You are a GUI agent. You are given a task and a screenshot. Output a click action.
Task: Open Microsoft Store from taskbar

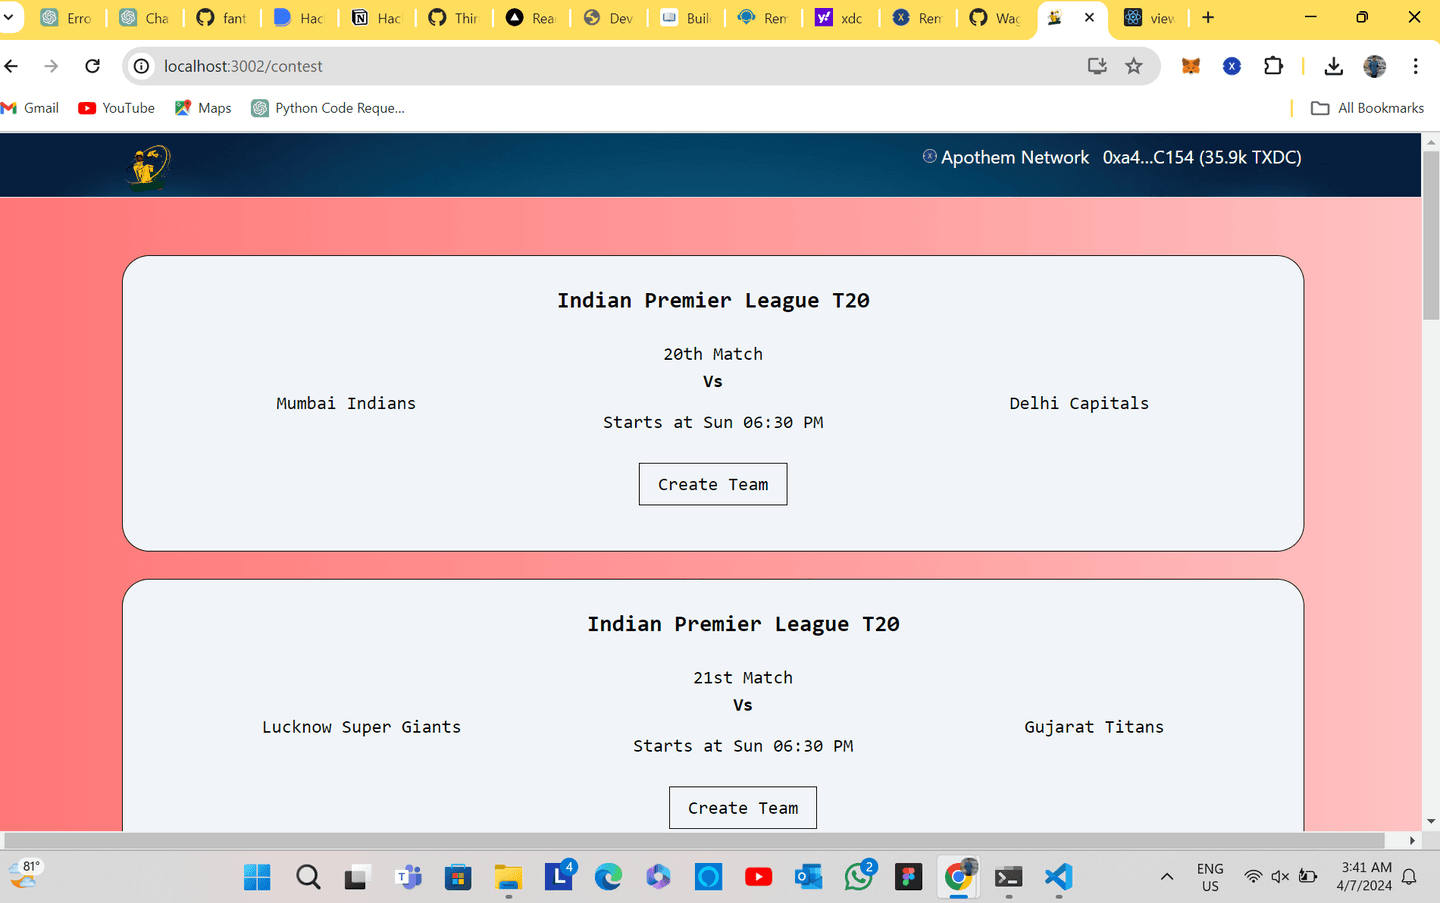458,877
